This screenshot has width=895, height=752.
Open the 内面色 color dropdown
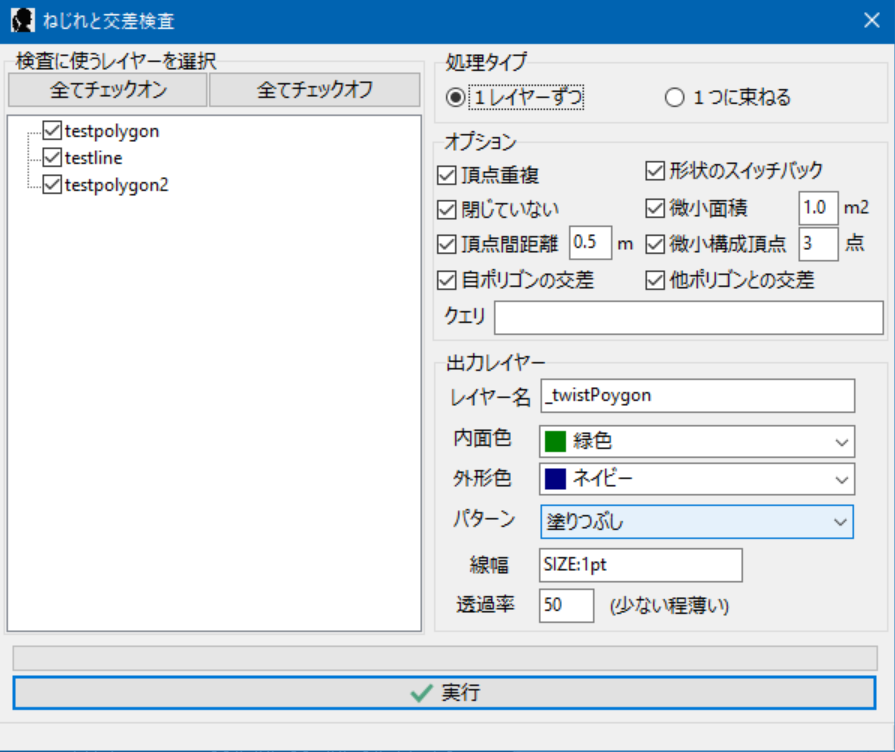point(697,440)
